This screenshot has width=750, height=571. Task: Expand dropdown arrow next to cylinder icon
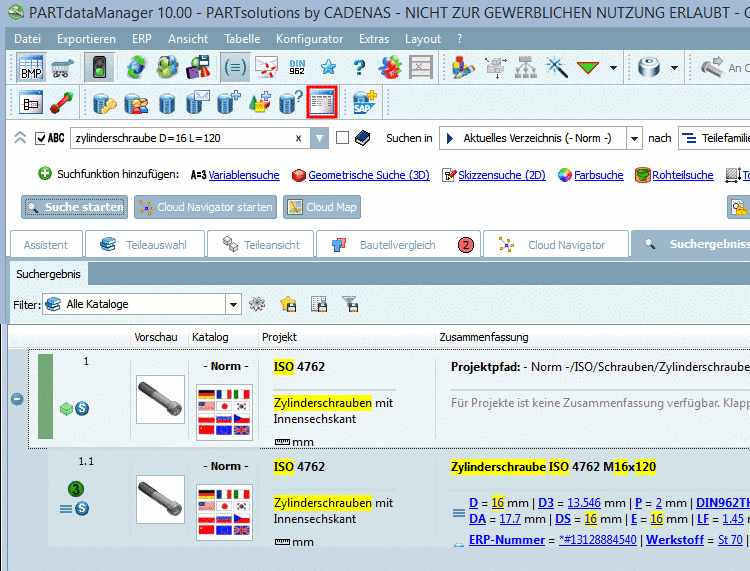point(674,67)
